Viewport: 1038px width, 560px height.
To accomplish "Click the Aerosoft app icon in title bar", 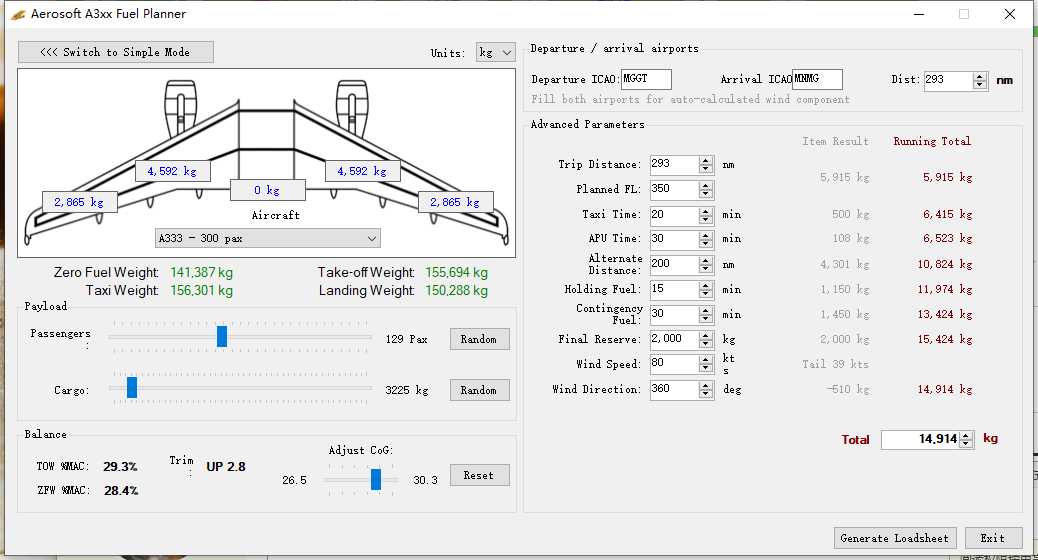I will tap(18, 14).
